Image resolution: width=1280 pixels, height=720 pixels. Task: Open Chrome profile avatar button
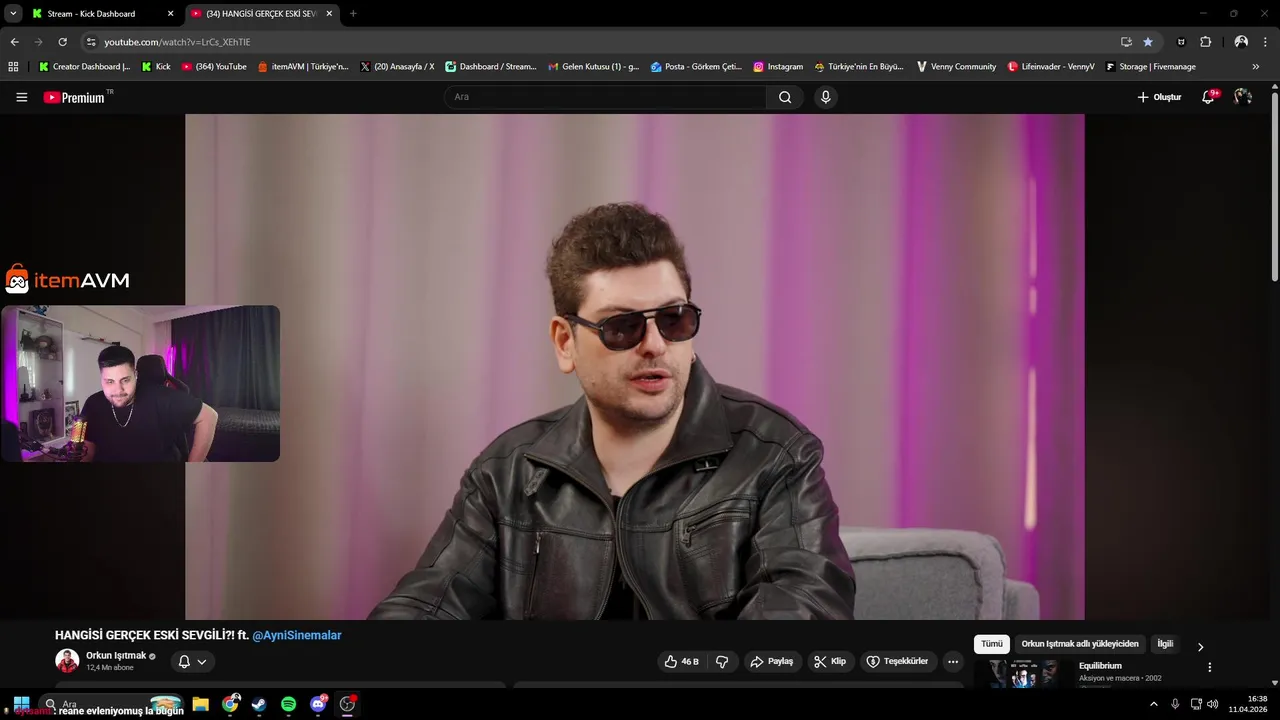coord(1241,42)
